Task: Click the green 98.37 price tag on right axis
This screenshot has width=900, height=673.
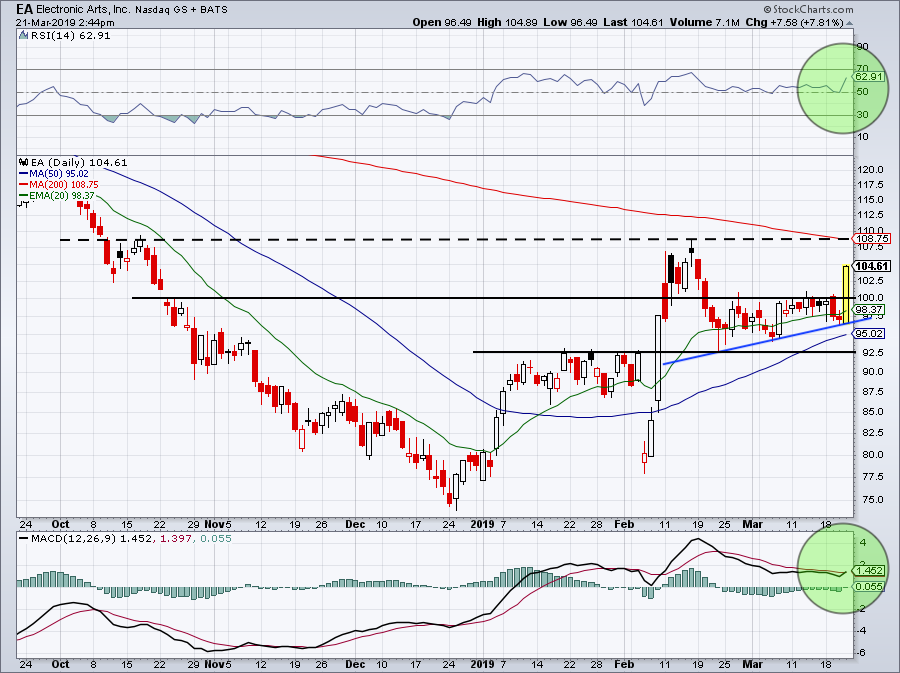Action: pyautogui.click(x=869, y=309)
